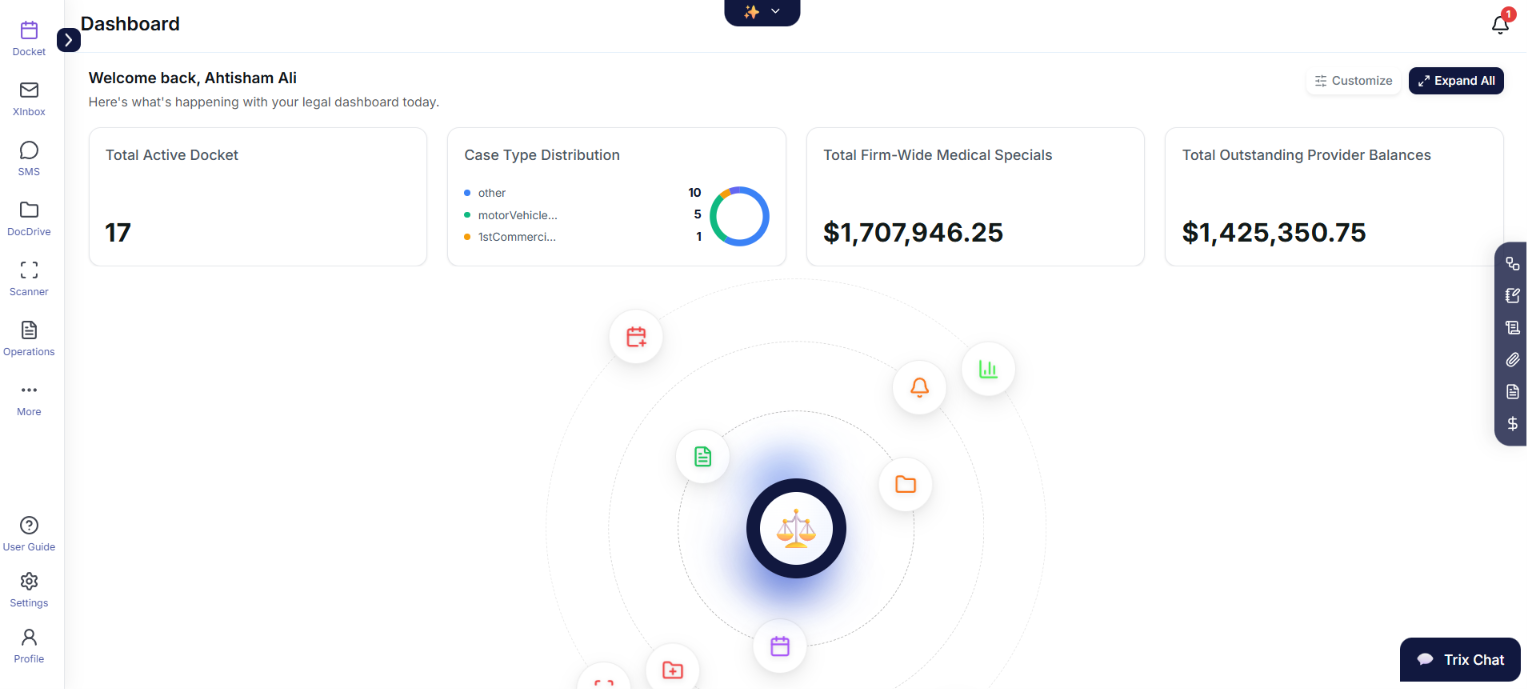
Task: Click the Dashboard page title
Action: [130, 24]
